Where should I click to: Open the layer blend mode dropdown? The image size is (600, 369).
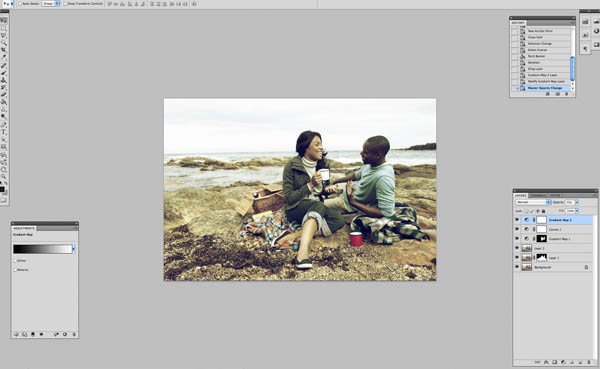pos(533,202)
